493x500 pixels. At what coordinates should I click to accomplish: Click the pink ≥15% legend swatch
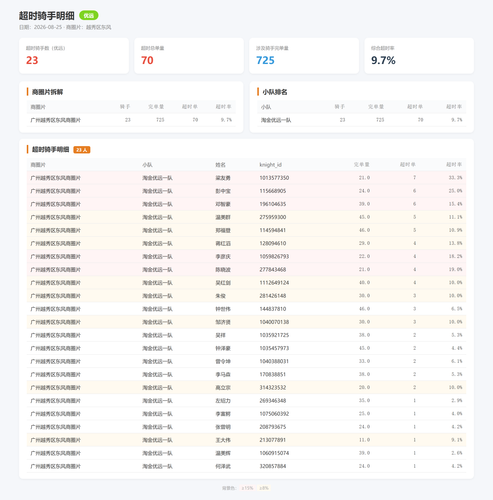(247, 488)
